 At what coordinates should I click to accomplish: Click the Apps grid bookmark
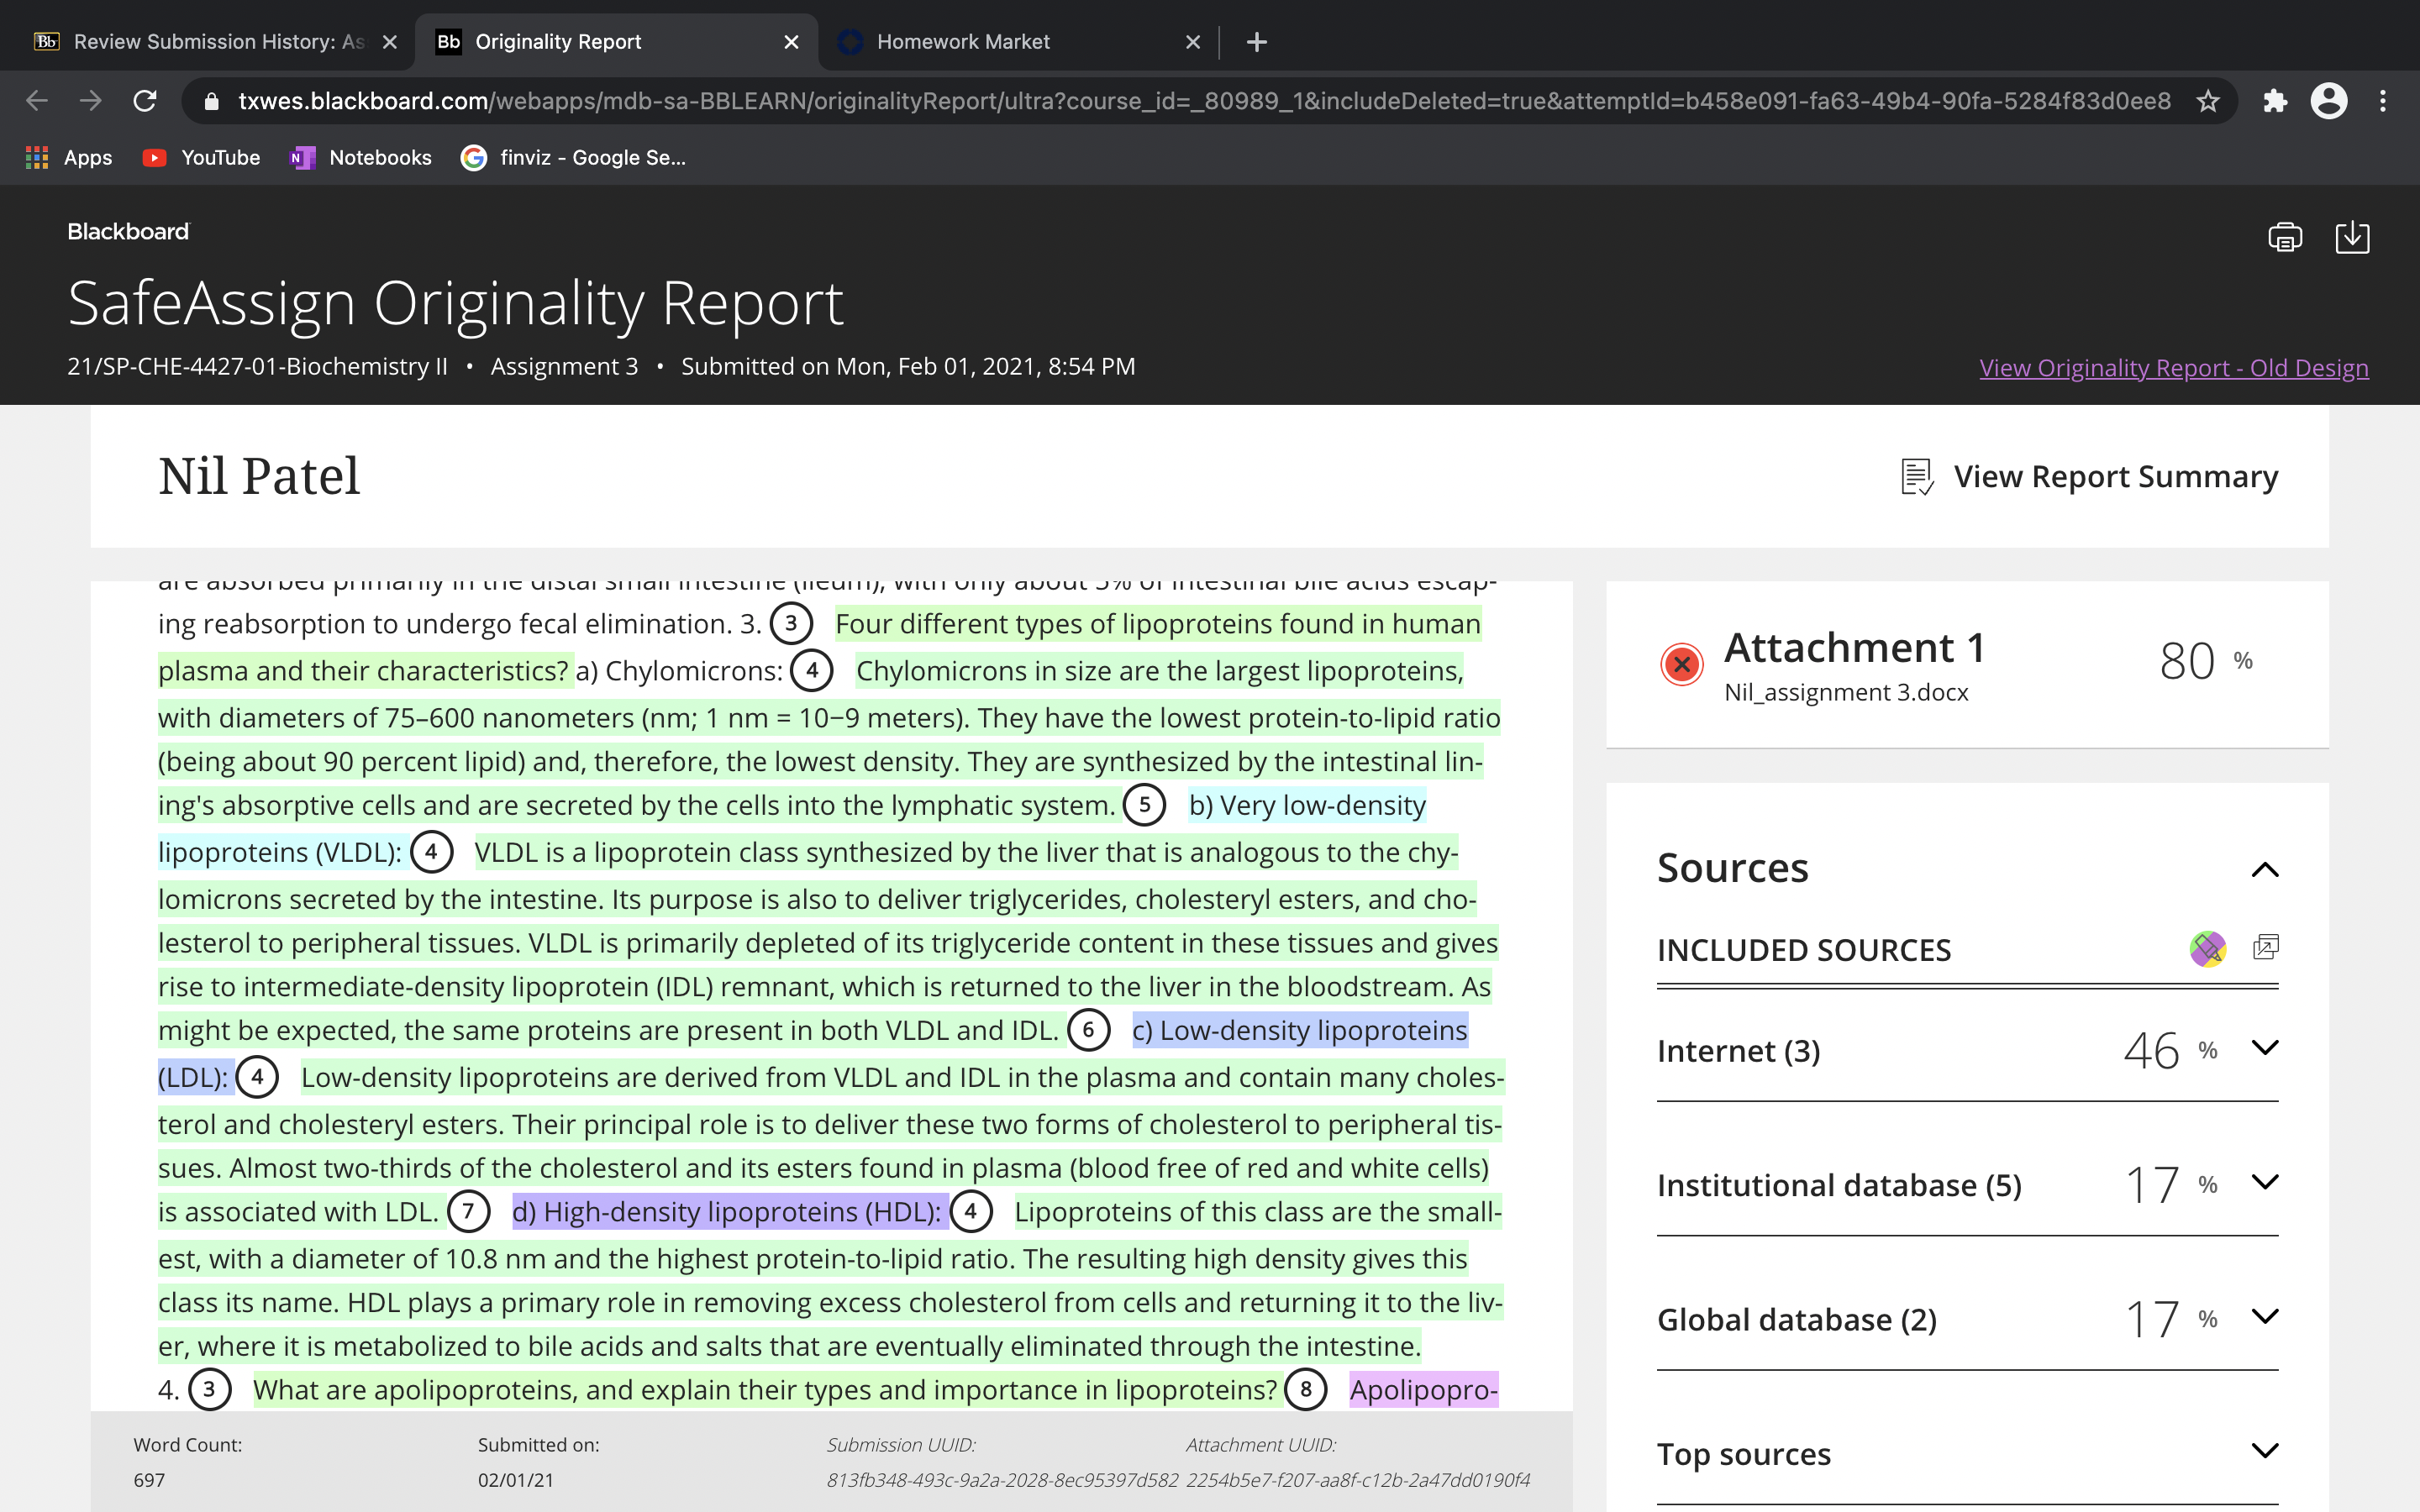pyautogui.click(x=69, y=157)
